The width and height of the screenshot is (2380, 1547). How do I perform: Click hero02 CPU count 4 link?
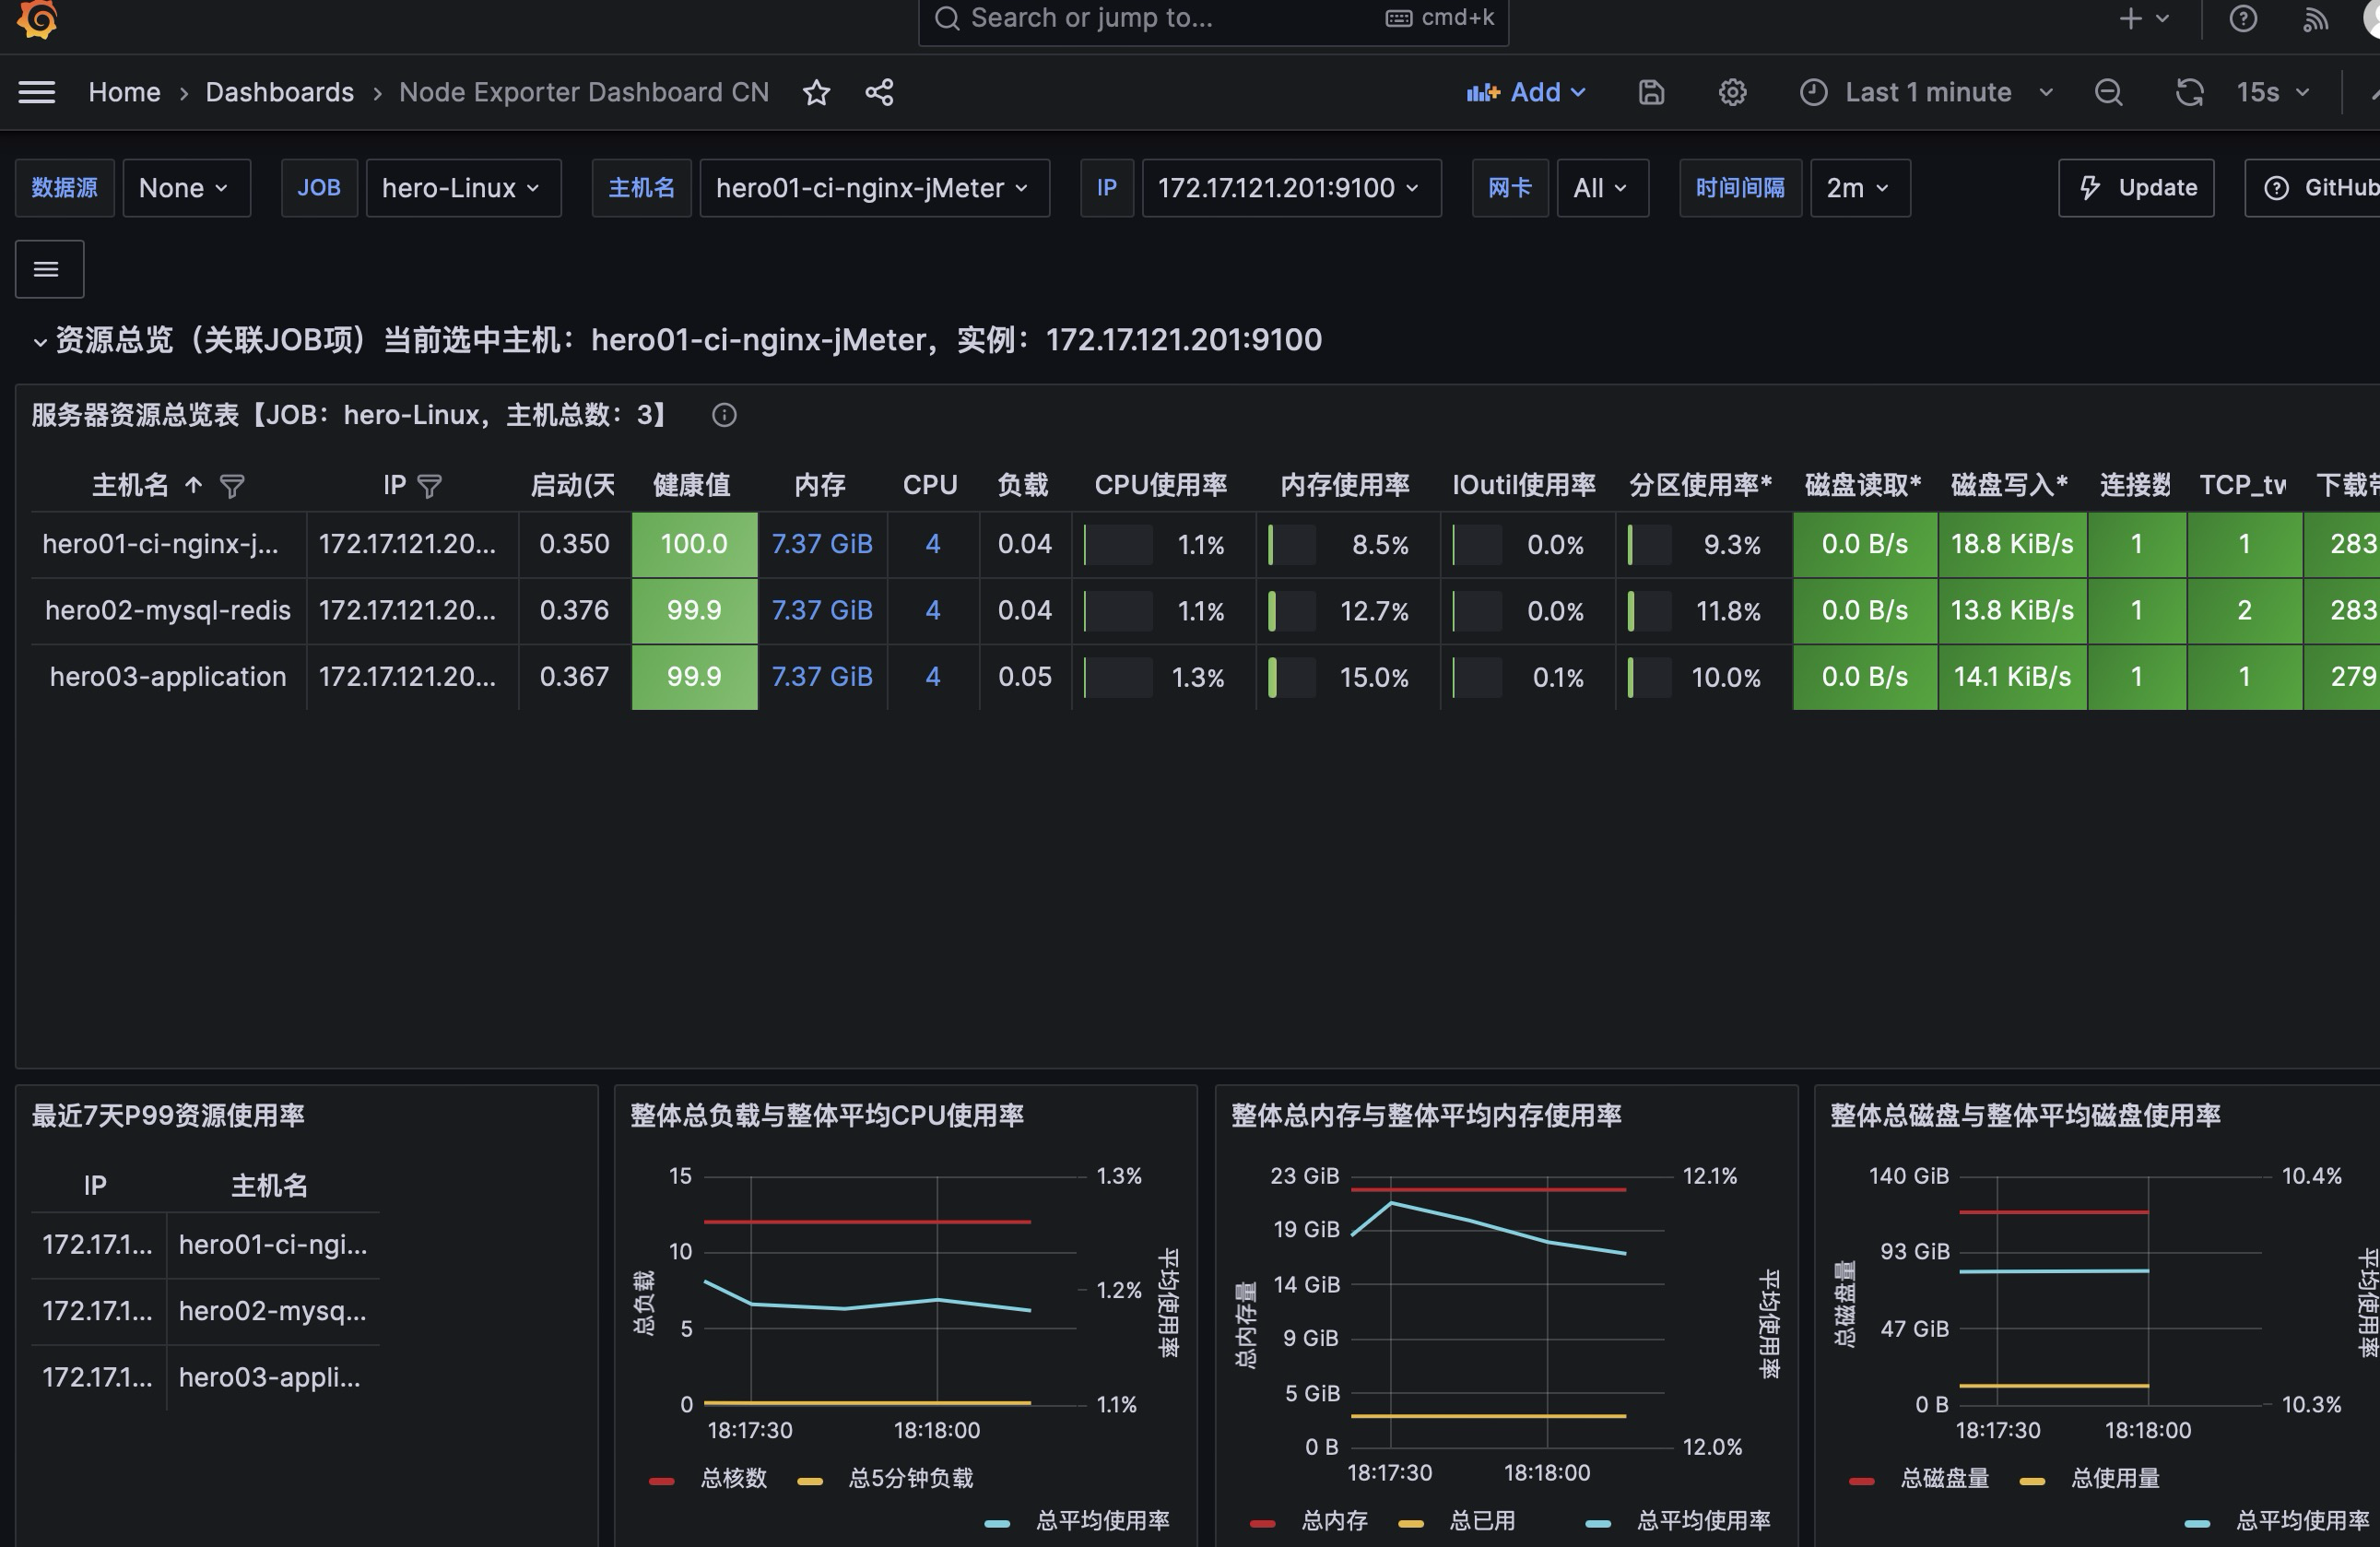click(x=933, y=610)
